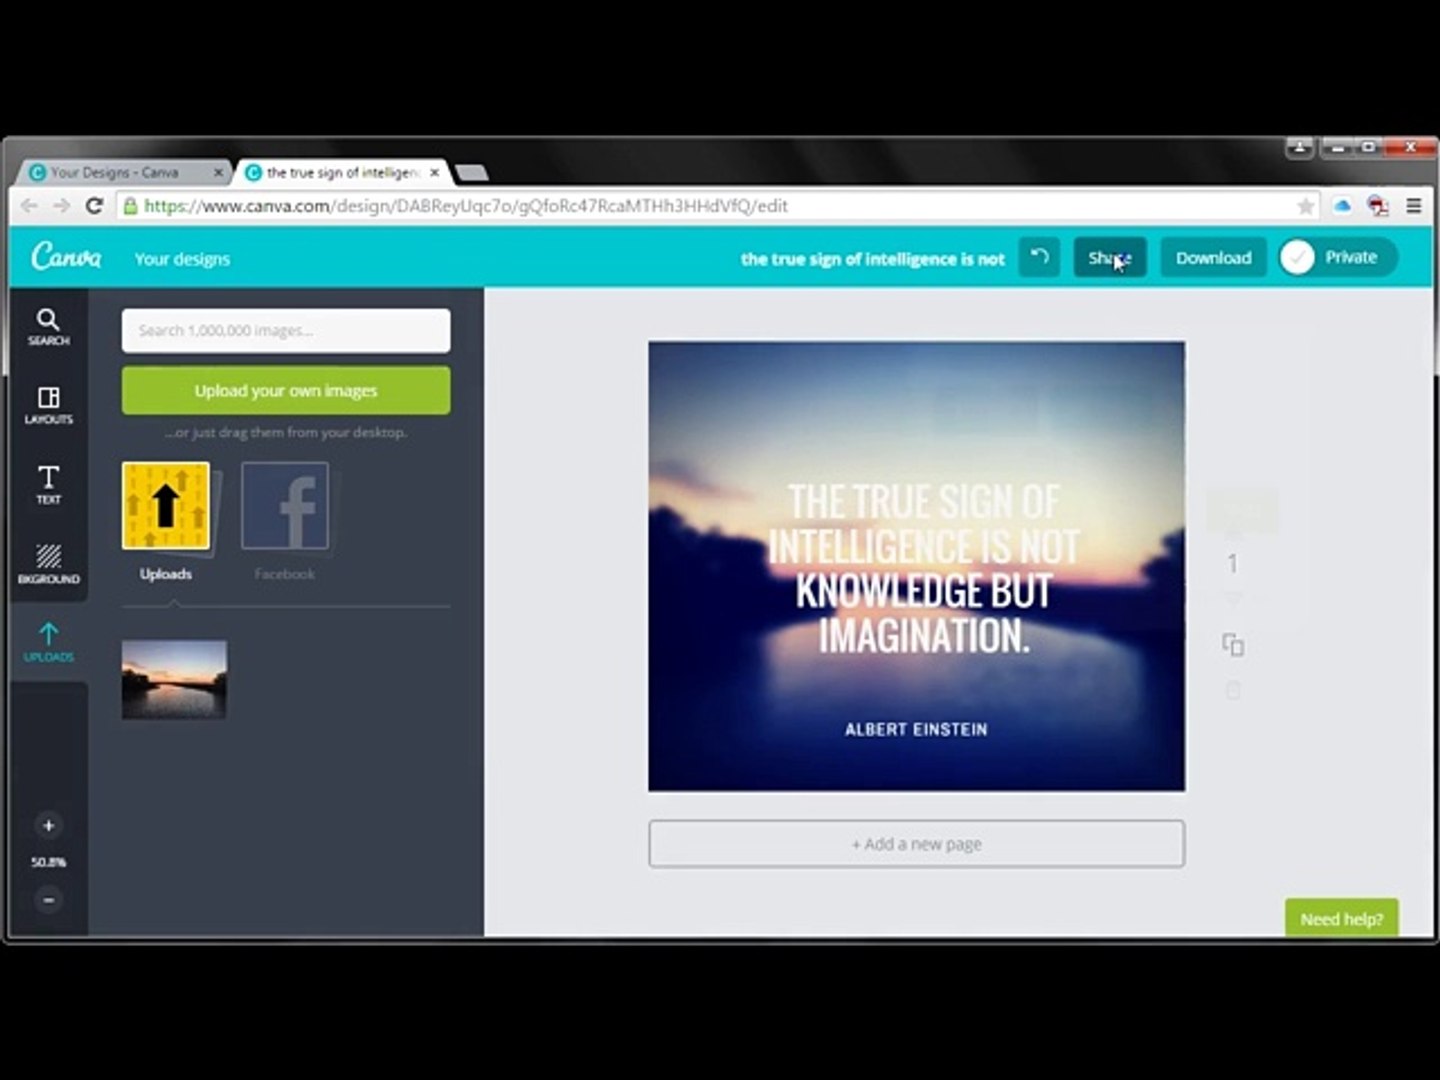This screenshot has height=1080, width=1440.
Task: Click the 50.8% zoom level
Action: [x=48, y=862]
